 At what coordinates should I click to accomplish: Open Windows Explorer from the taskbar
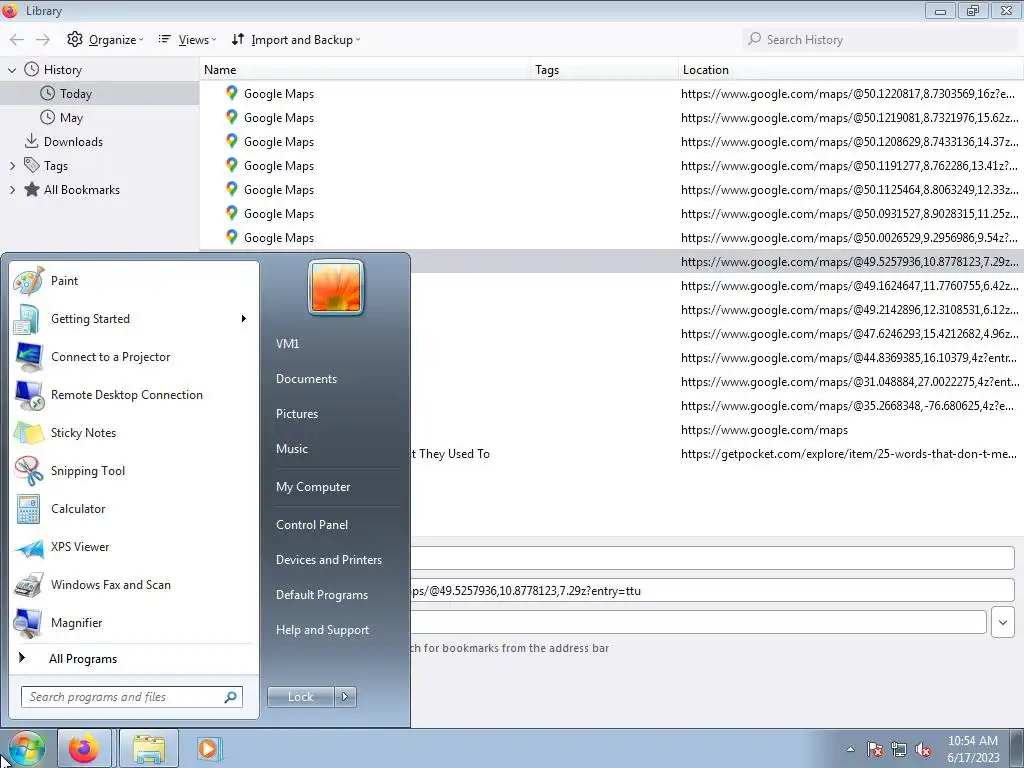point(149,748)
